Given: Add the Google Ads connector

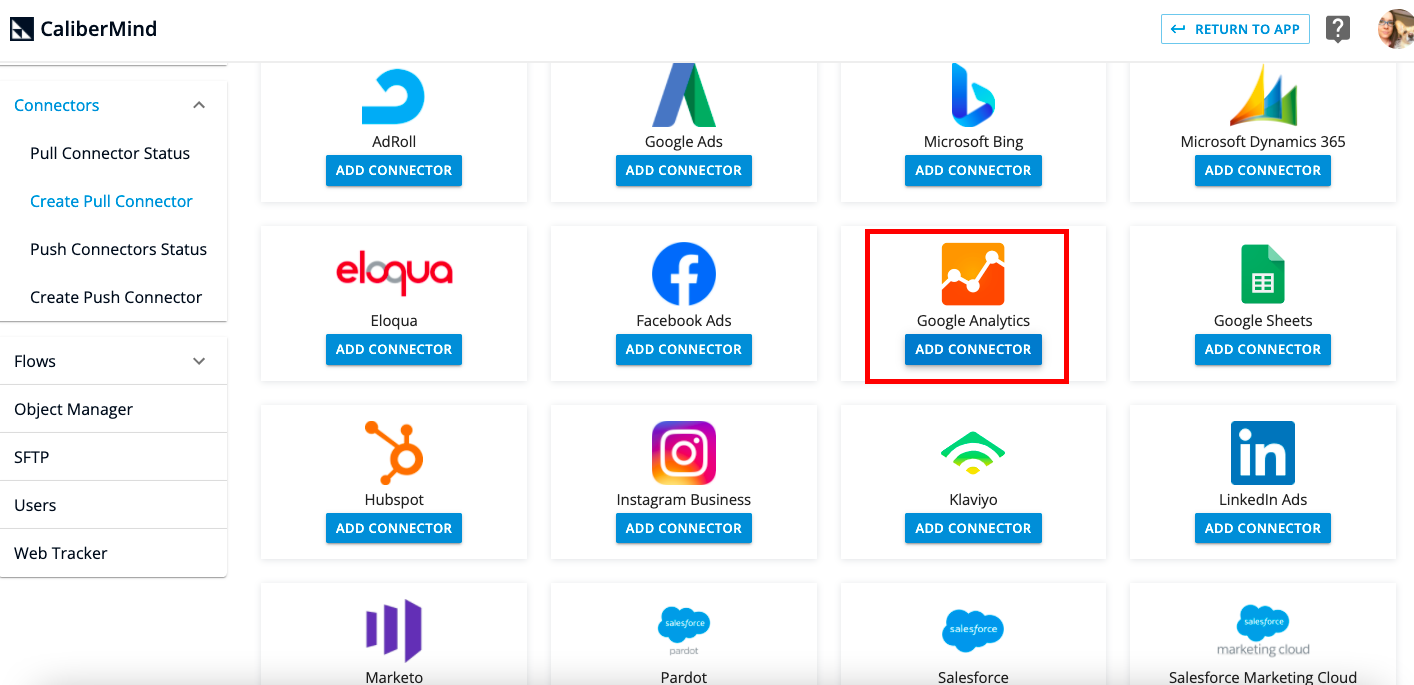Looking at the screenshot, I should click(x=684, y=170).
